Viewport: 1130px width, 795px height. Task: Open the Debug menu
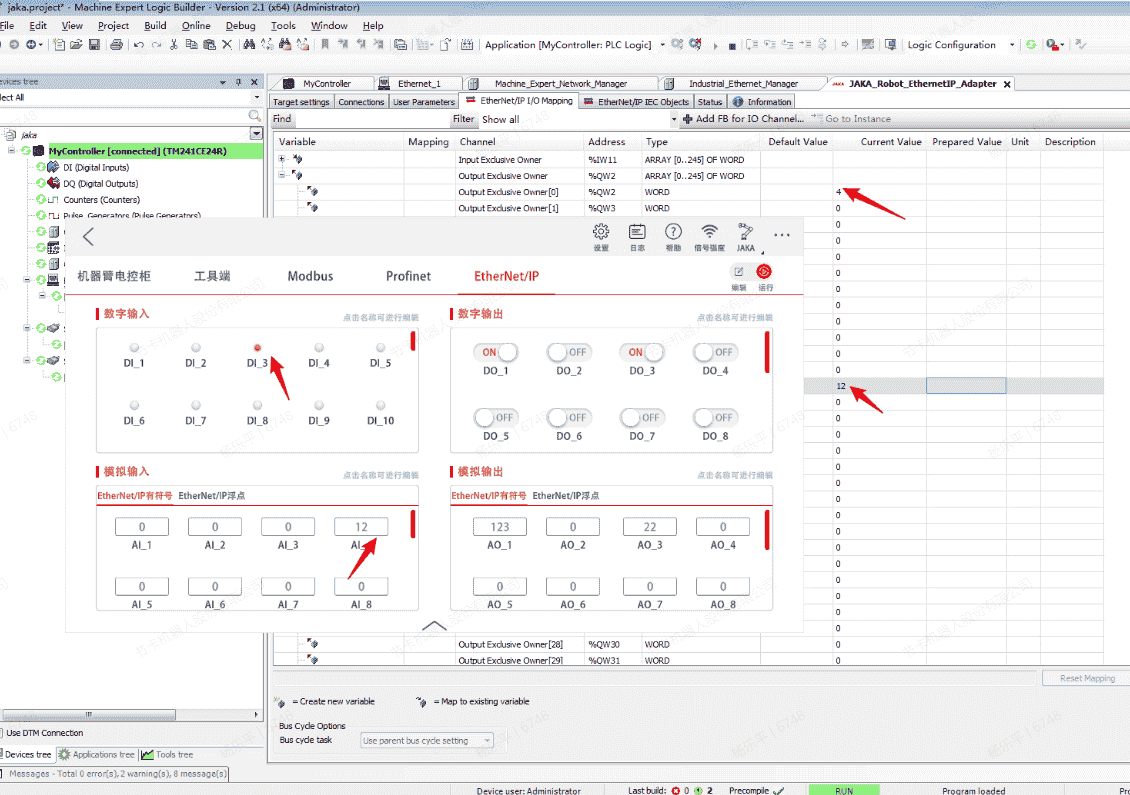point(240,26)
